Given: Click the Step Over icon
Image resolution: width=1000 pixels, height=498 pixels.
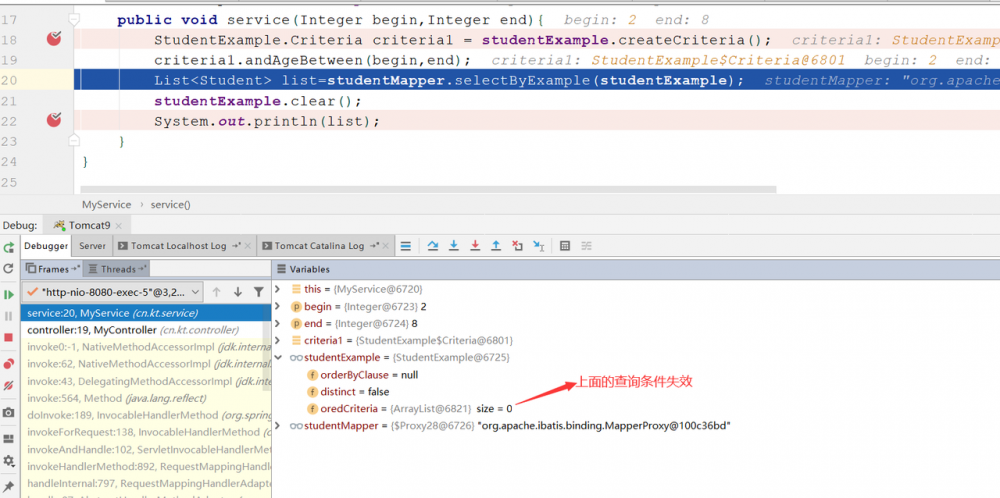Looking at the screenshot, I should [x=433, y=245].
